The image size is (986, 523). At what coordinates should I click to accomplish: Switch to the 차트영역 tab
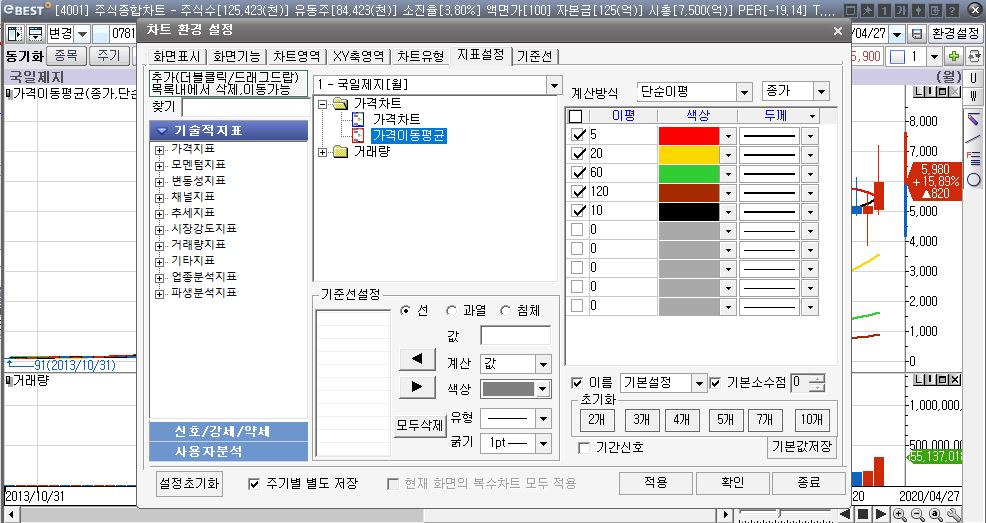coord(297,57)
